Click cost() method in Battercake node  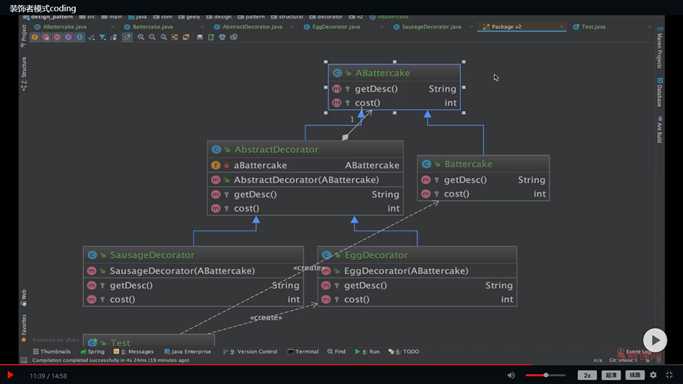pyautogui.click(x=484, y=194)
